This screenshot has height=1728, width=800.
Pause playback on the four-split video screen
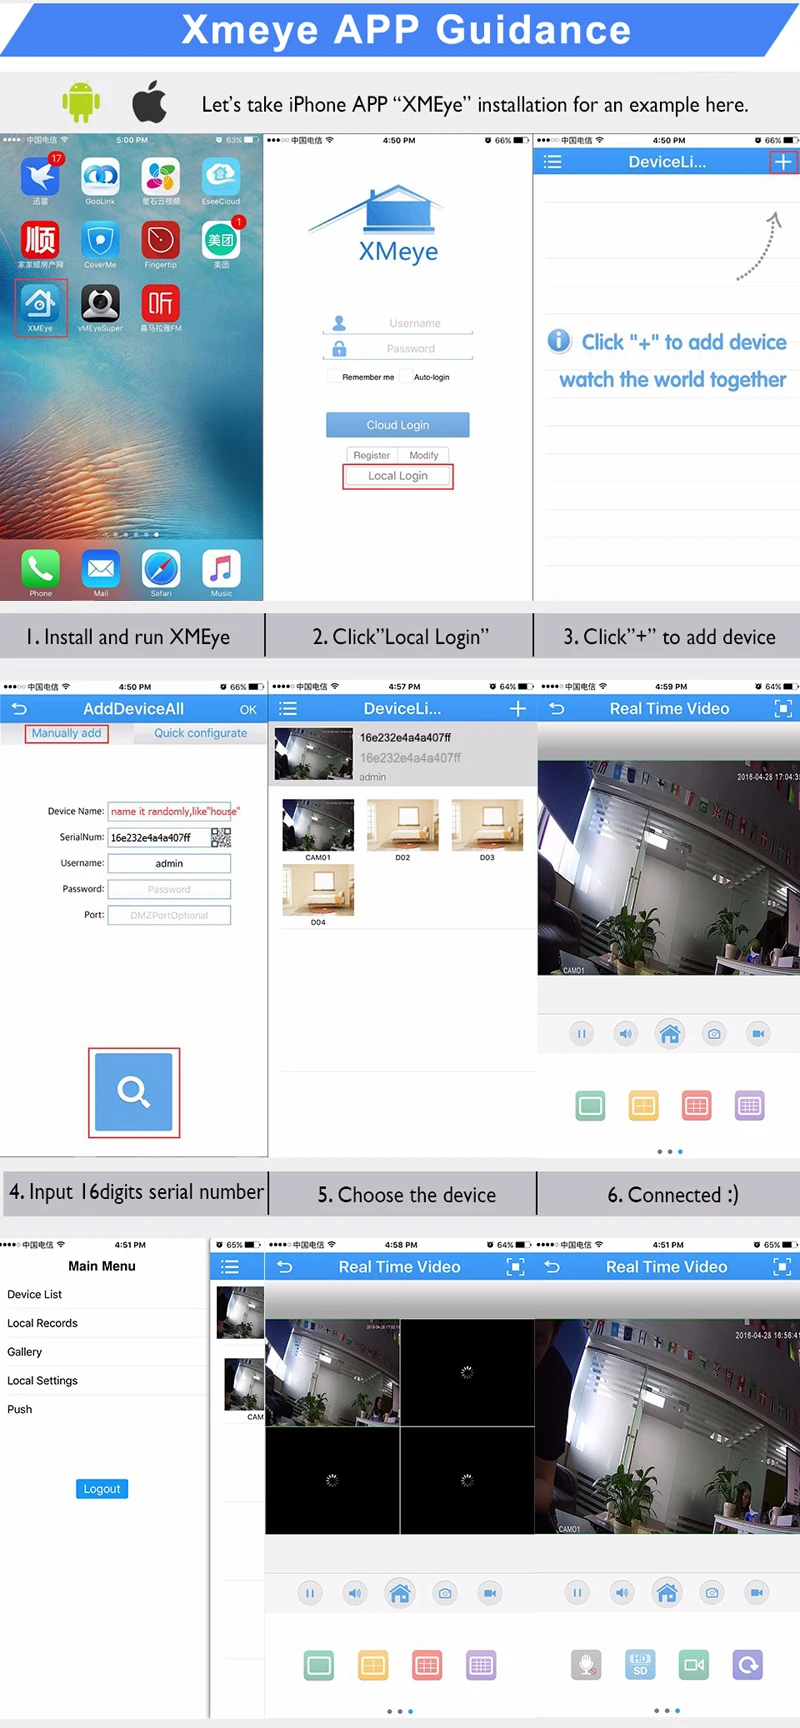click(x=310, y=1593)
